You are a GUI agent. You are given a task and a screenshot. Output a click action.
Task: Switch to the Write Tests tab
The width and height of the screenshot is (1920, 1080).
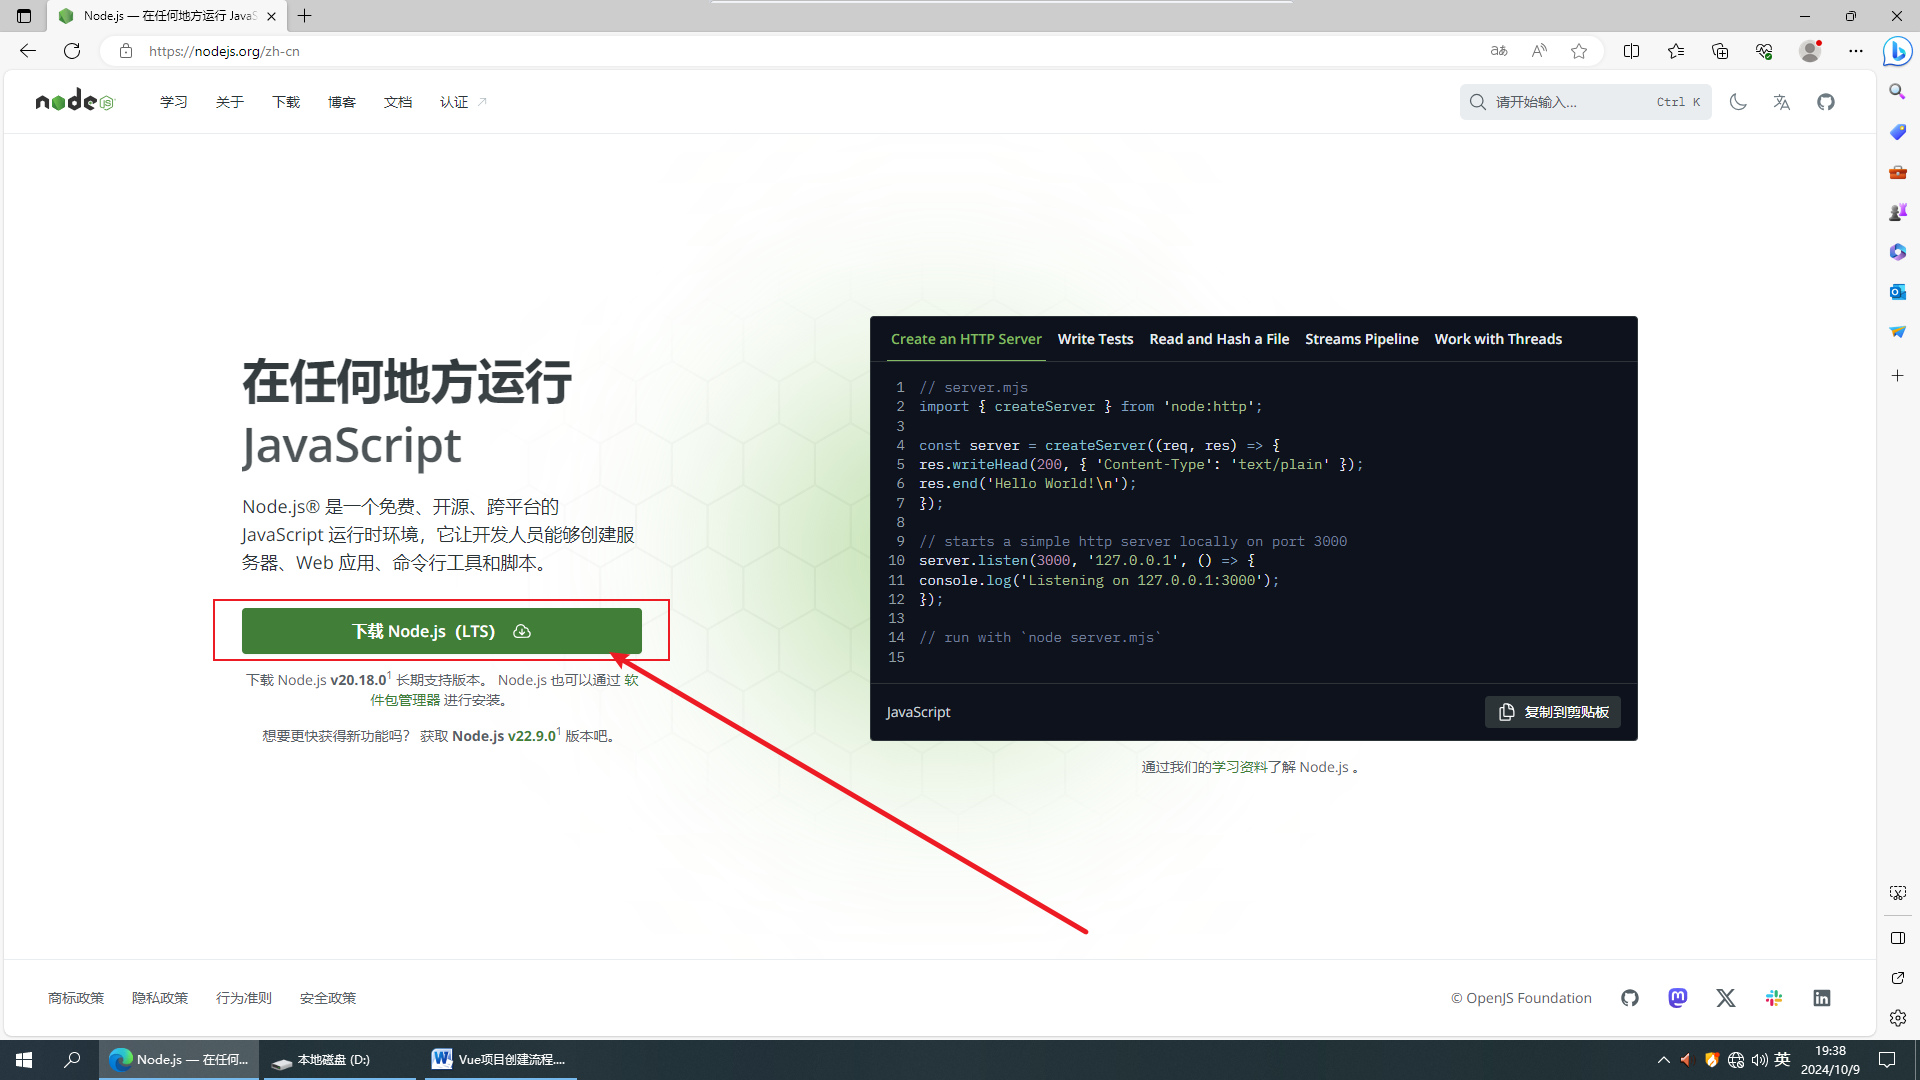[x=1095, y=338]
